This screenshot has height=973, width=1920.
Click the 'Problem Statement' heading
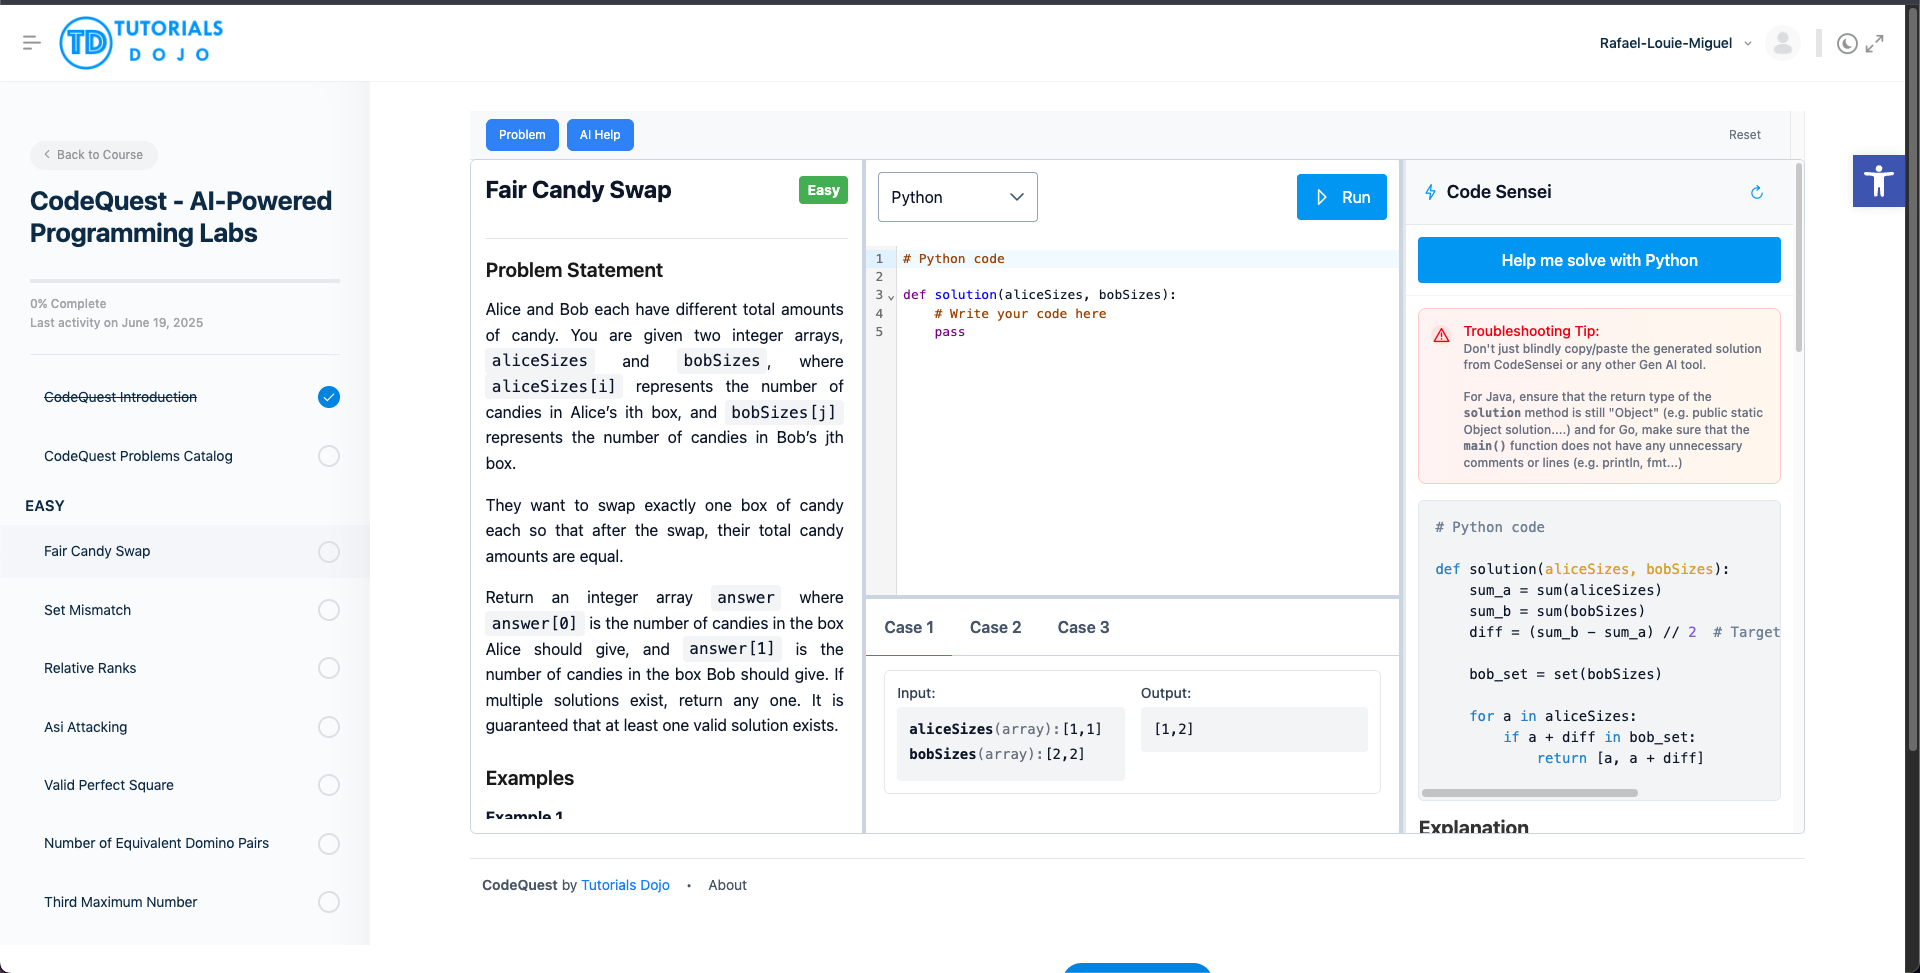[x=574, y=270]
